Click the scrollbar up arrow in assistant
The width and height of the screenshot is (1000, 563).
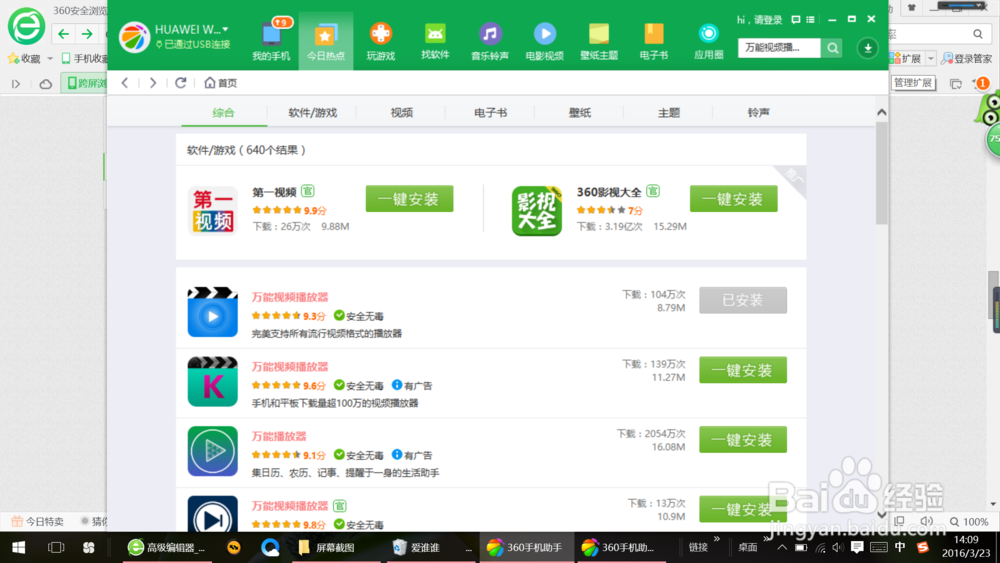point(881,112)
